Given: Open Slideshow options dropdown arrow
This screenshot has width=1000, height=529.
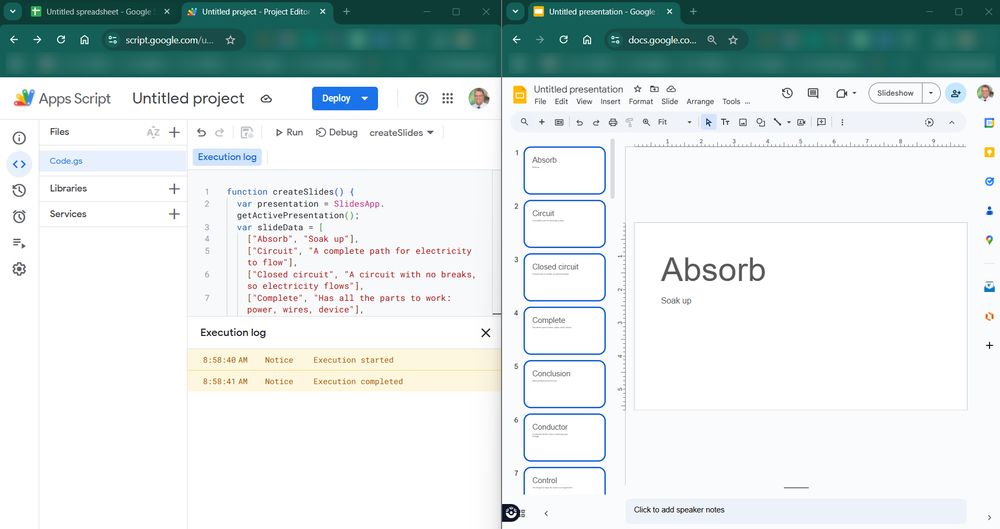Looking at the screenshot, I should tap(931, 93).
